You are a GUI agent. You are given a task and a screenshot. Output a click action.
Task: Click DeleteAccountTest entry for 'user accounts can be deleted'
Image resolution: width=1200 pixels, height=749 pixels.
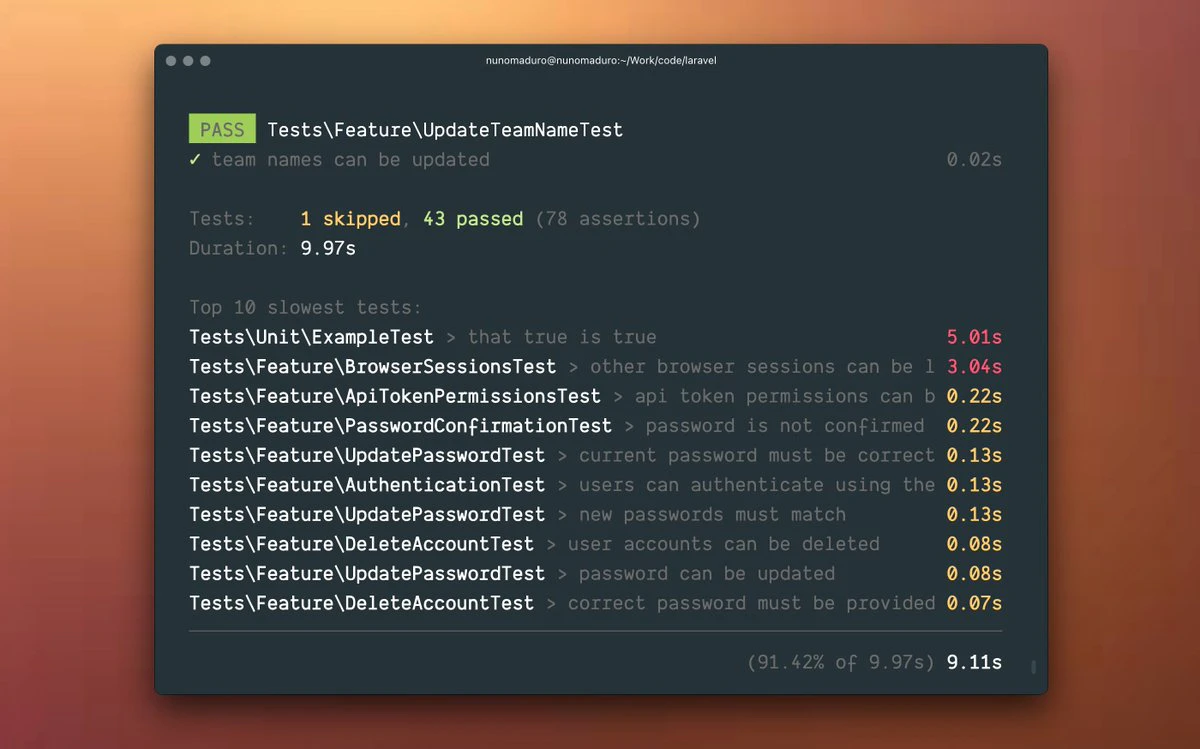pos(362,544)
